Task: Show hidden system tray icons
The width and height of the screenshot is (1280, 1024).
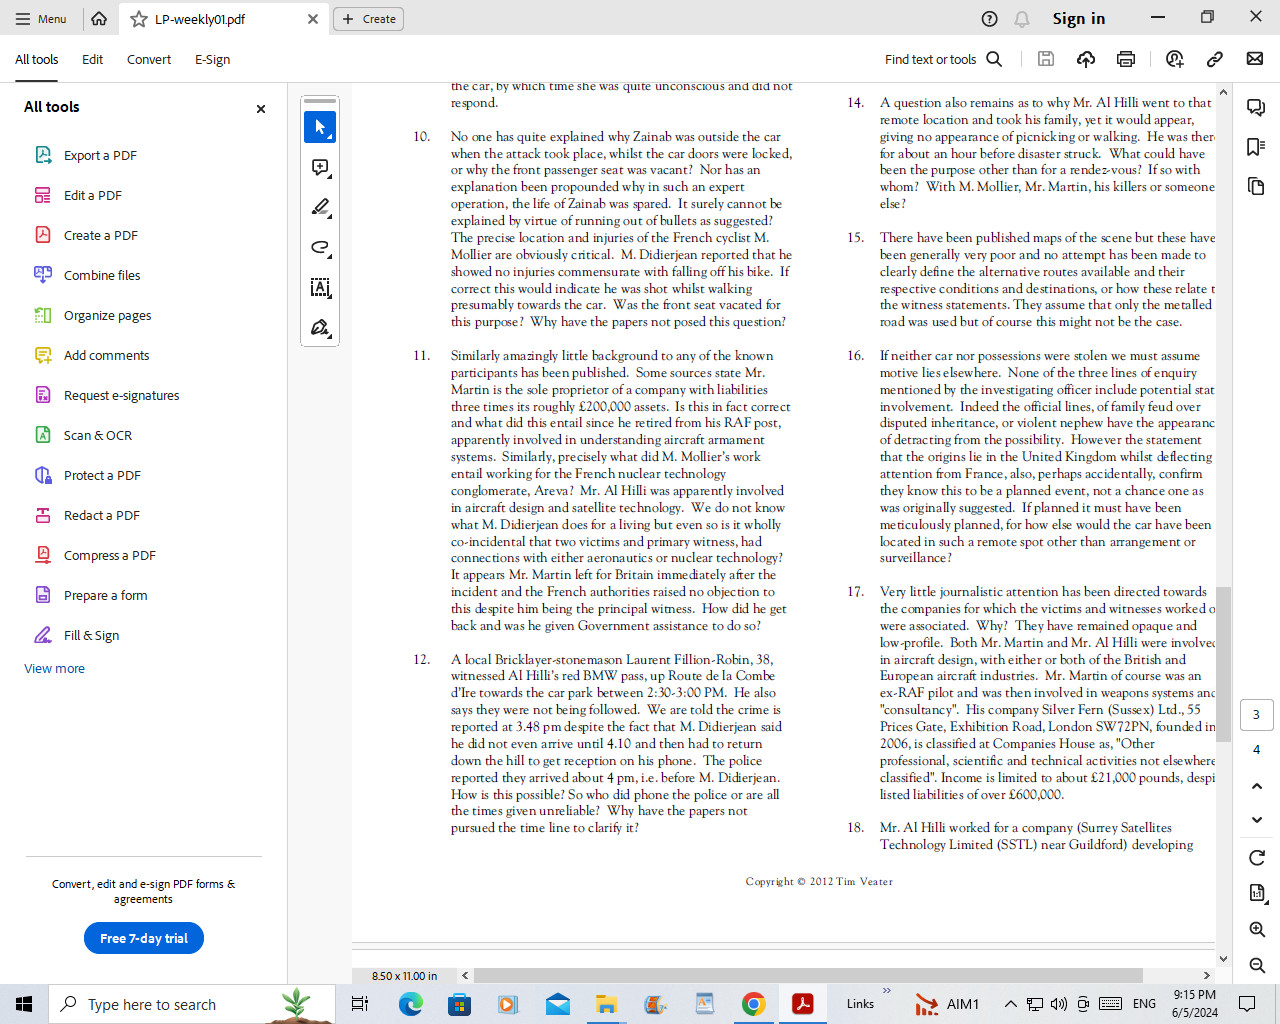Action: (x=1010, y=1004)
